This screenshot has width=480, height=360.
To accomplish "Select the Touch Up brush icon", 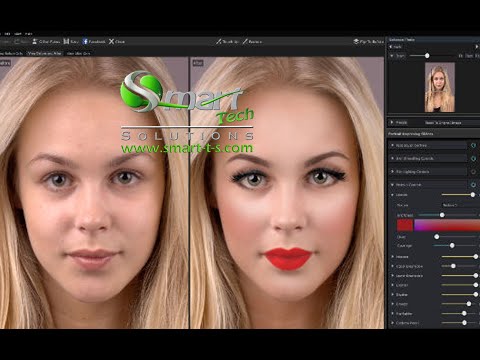I will pos(219,41).
